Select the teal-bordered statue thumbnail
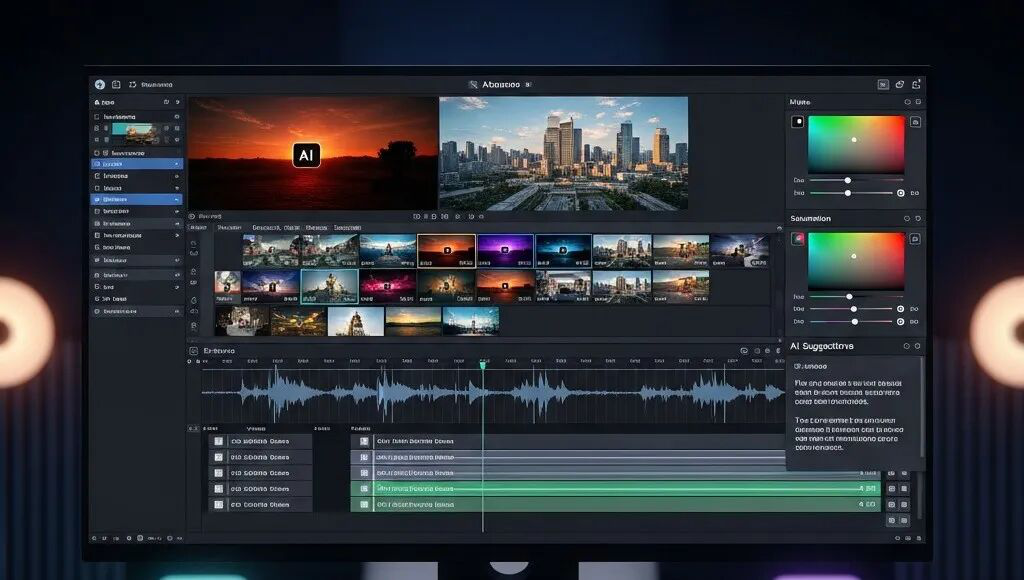The height and width of the screenshot is (580, 1024). pyautogui.click(x=329, y=287)
